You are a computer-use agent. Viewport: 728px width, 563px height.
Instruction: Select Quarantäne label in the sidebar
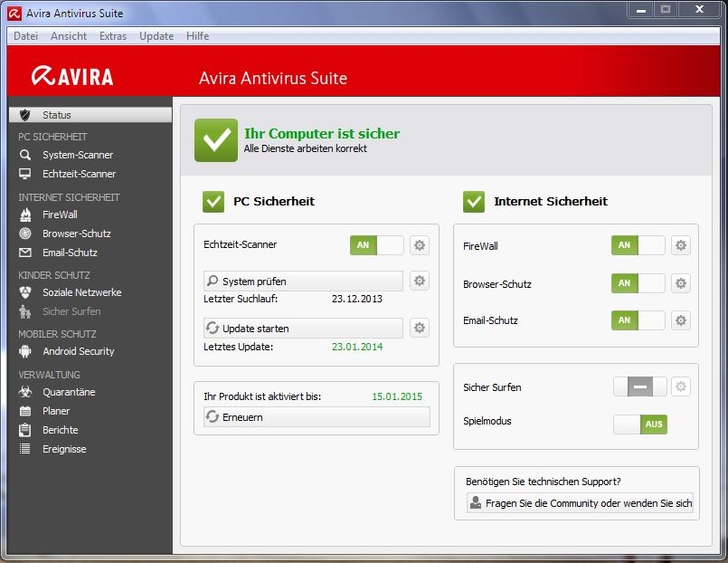[69, 392]
